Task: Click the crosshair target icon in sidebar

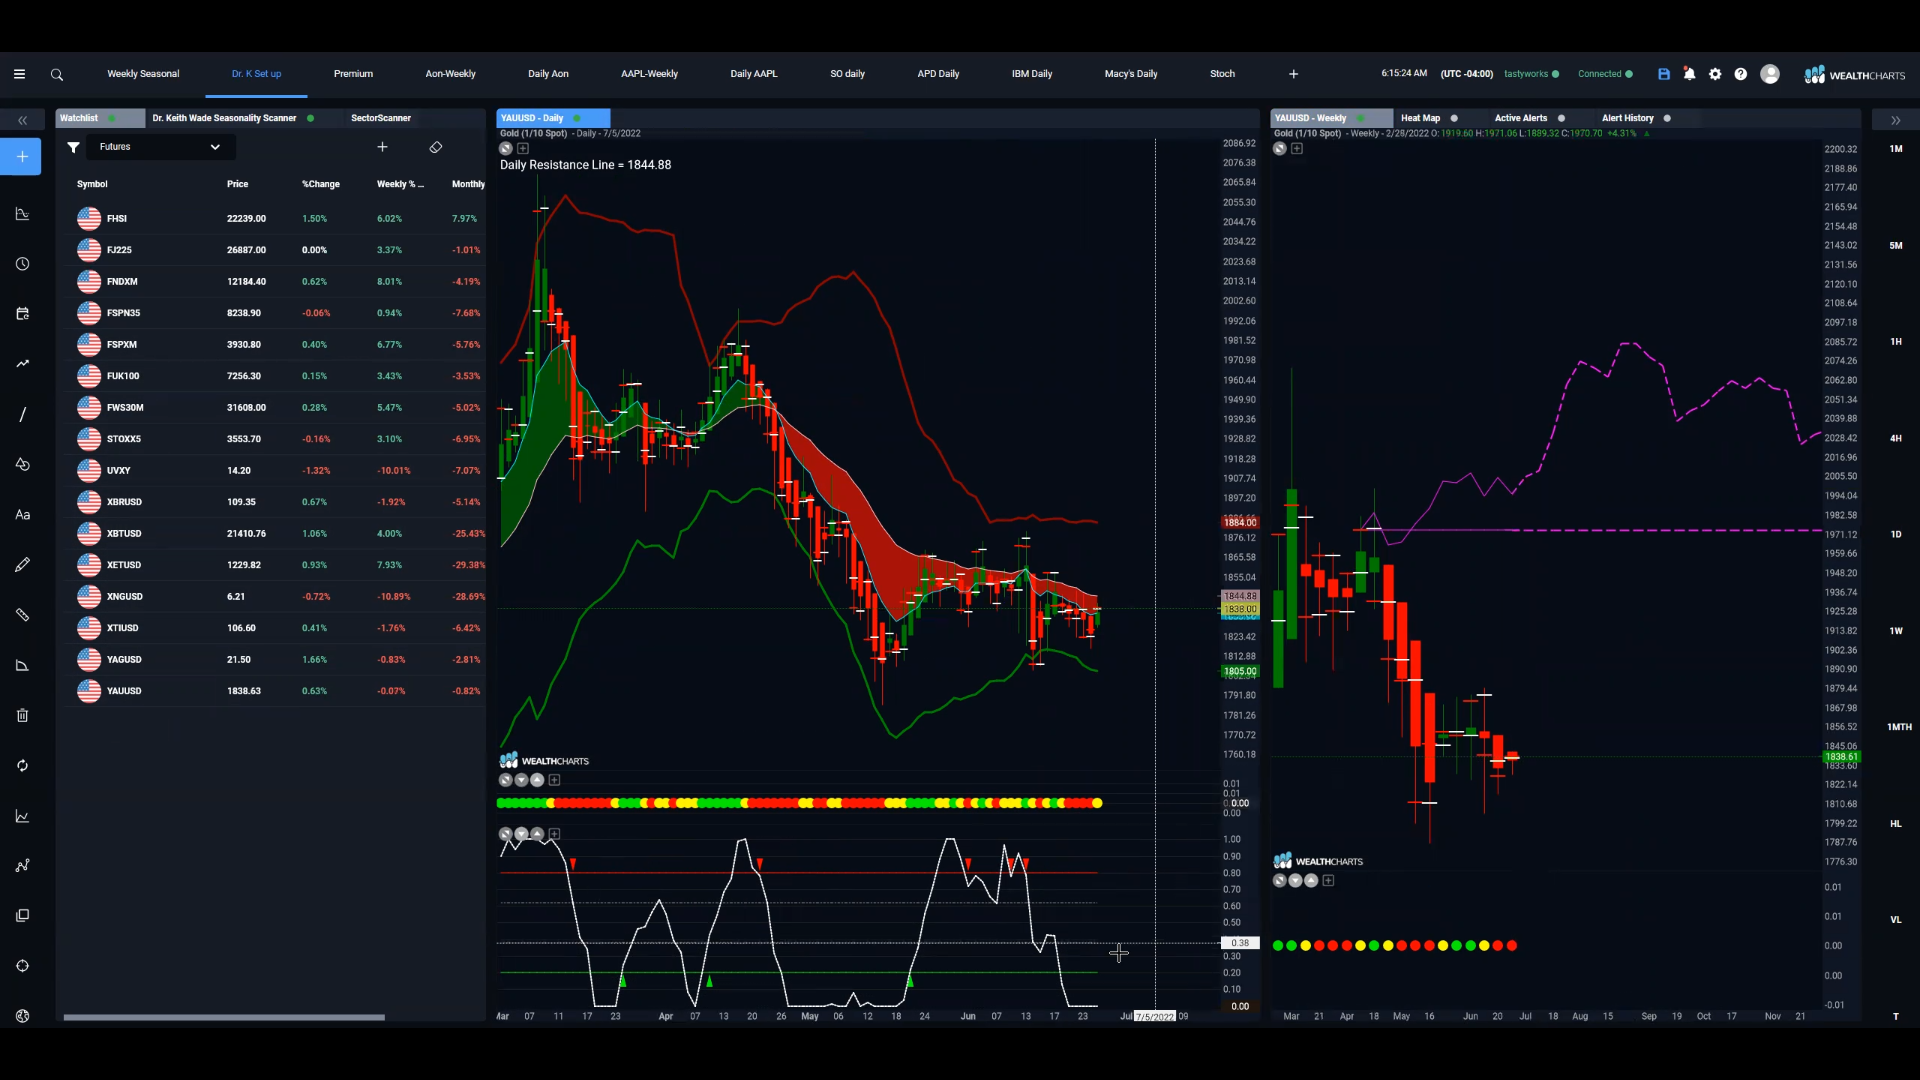Action: pos(22,966)
